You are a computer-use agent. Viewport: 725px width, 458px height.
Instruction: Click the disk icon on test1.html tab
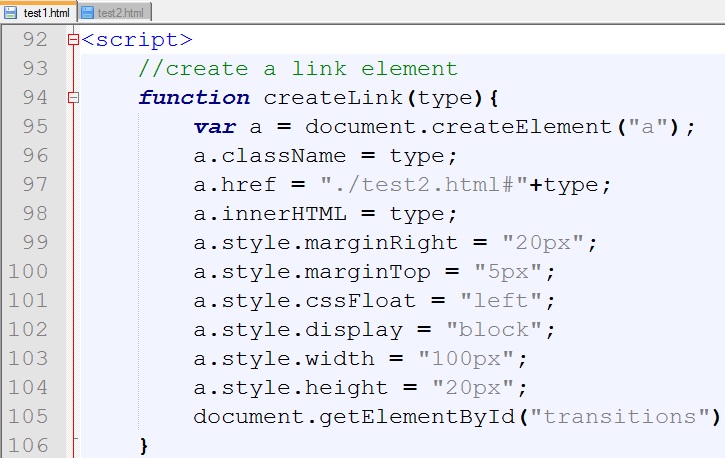click(x=11, y=12)
